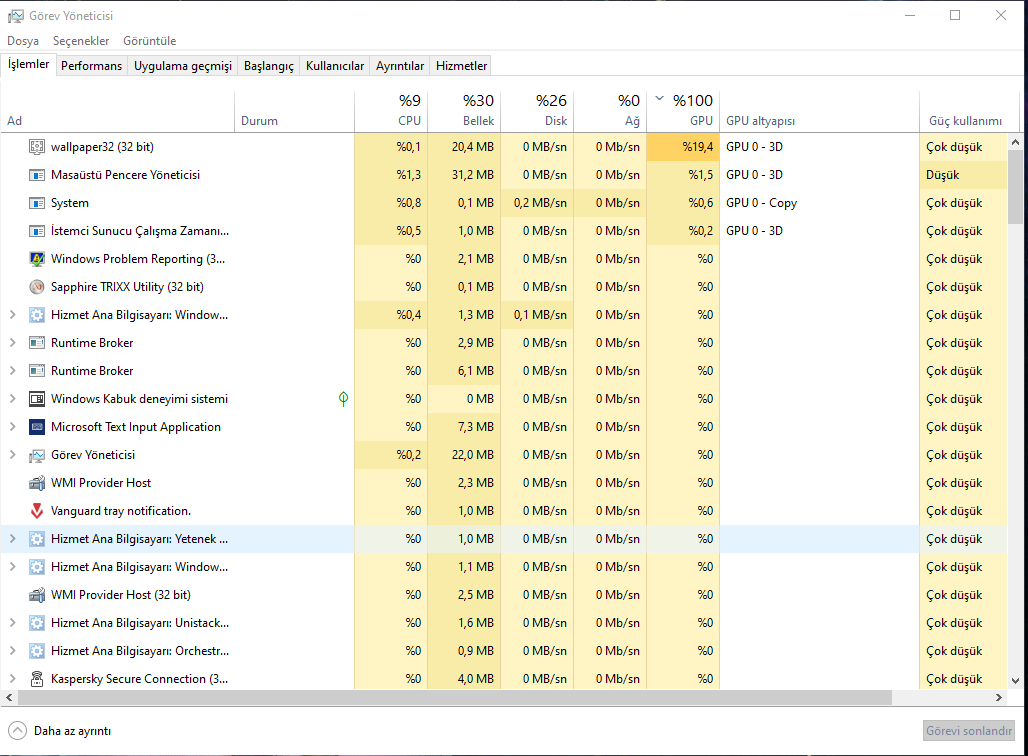Switch to the Performans tab

pyautogui.click(x=92, y=66)
